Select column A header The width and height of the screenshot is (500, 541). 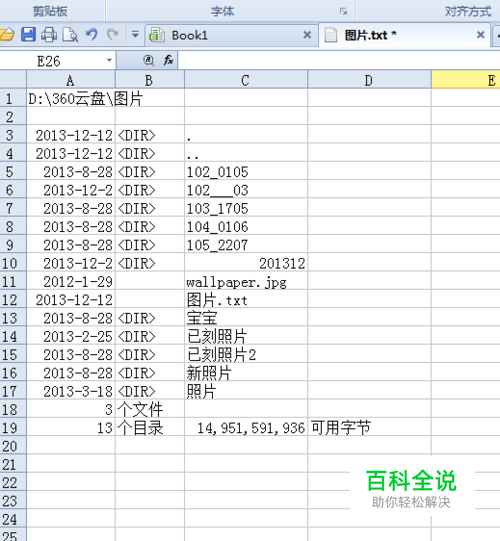coord(71,80)
